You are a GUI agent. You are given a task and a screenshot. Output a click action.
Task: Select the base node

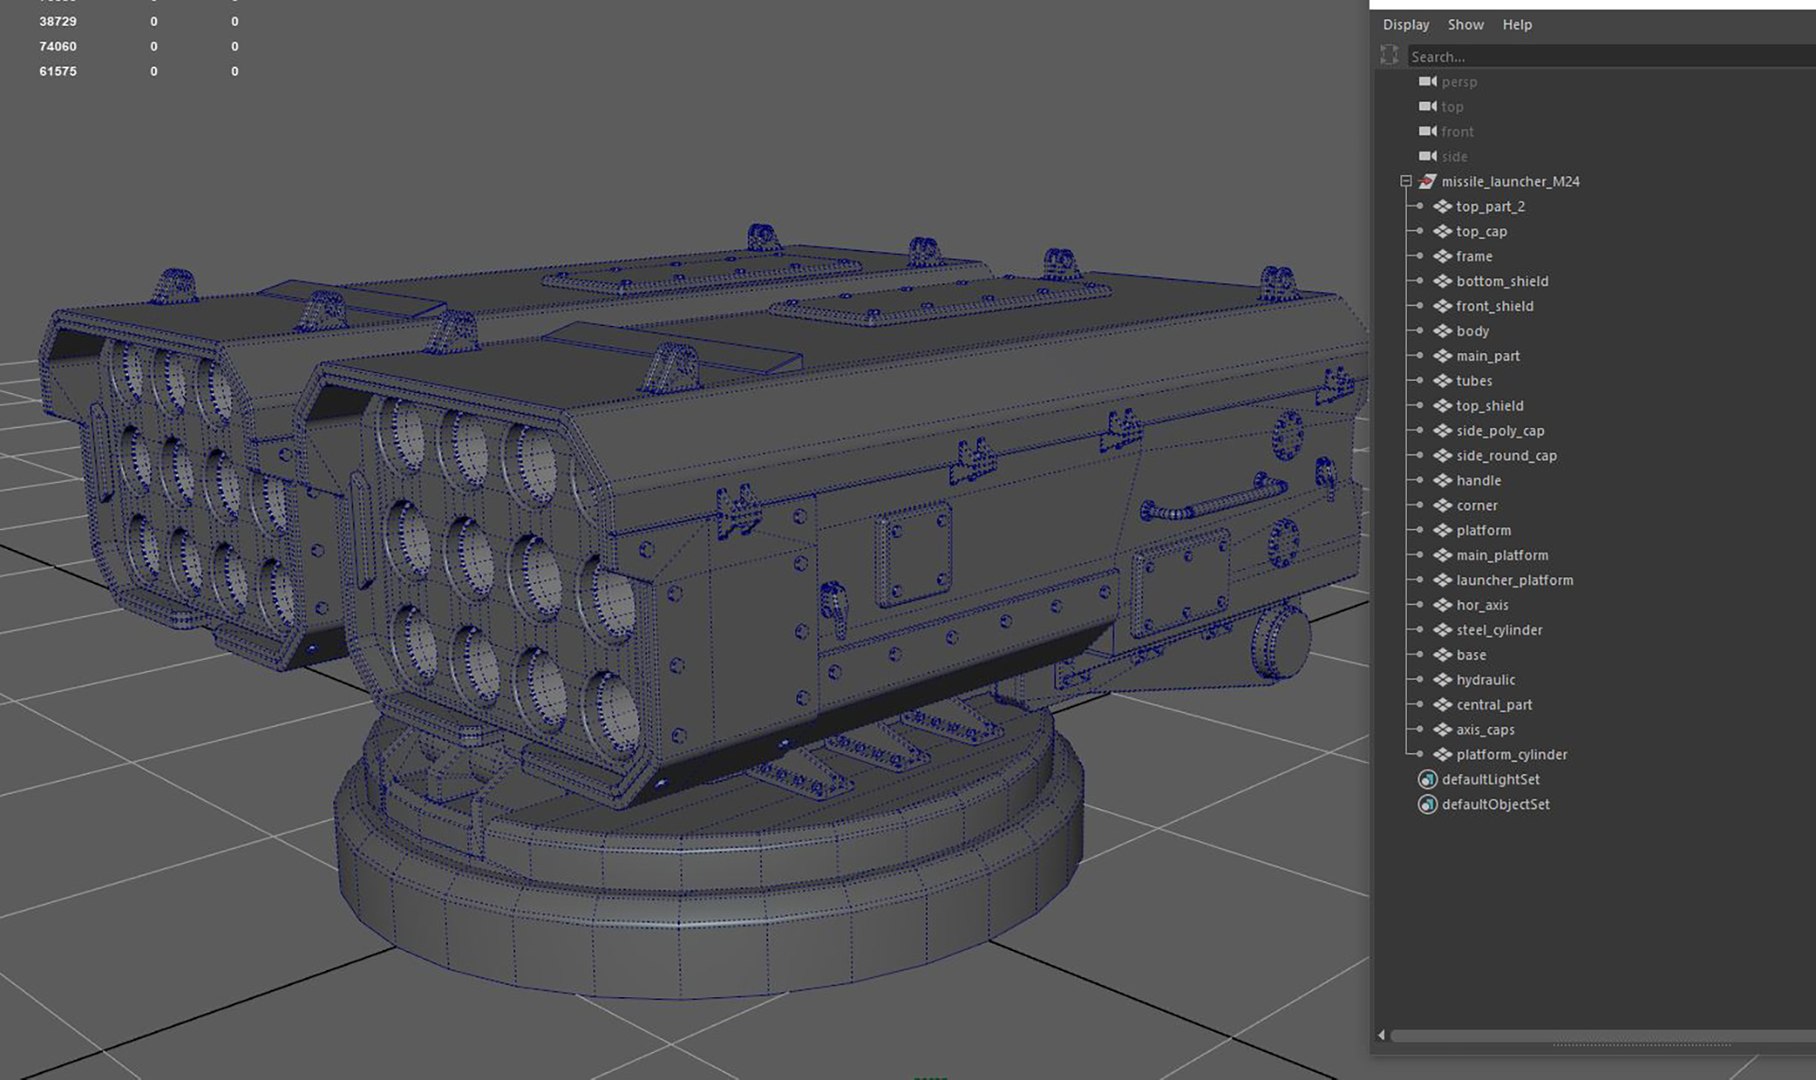(1471, 655)
